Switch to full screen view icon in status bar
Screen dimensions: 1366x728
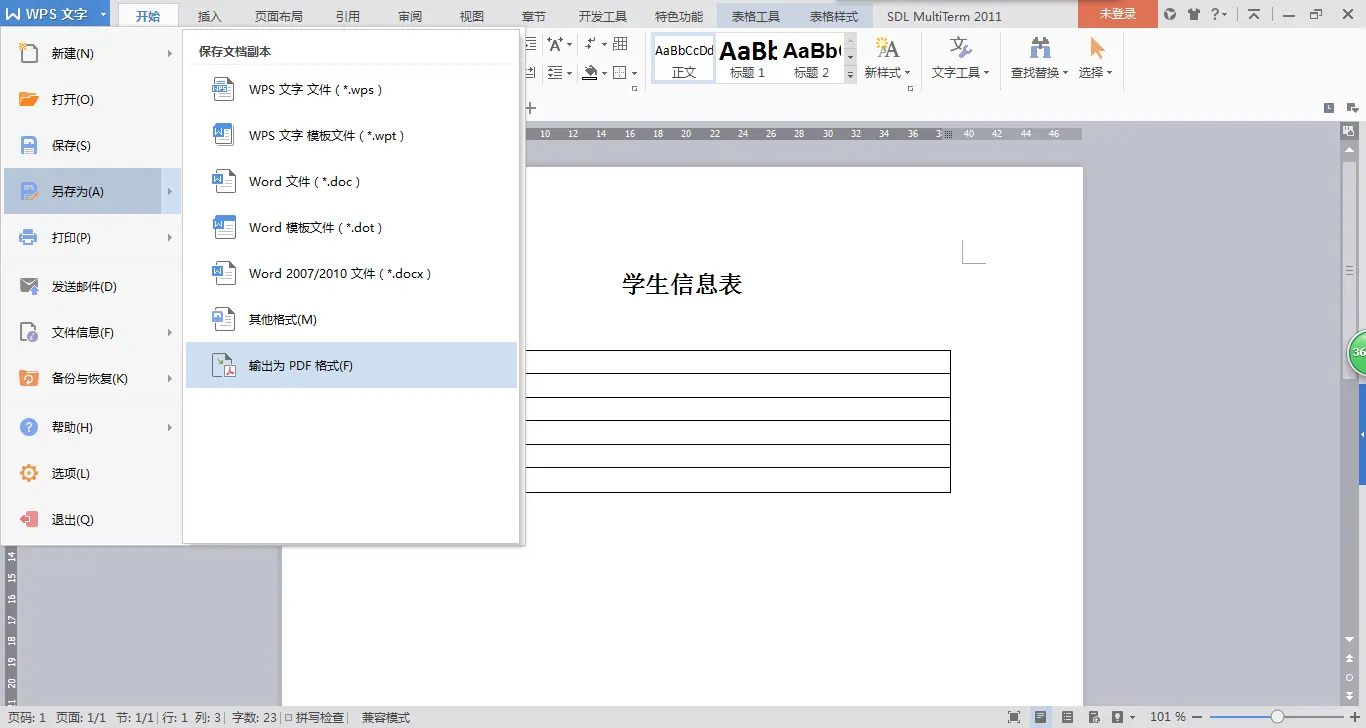coord(1015,717)
